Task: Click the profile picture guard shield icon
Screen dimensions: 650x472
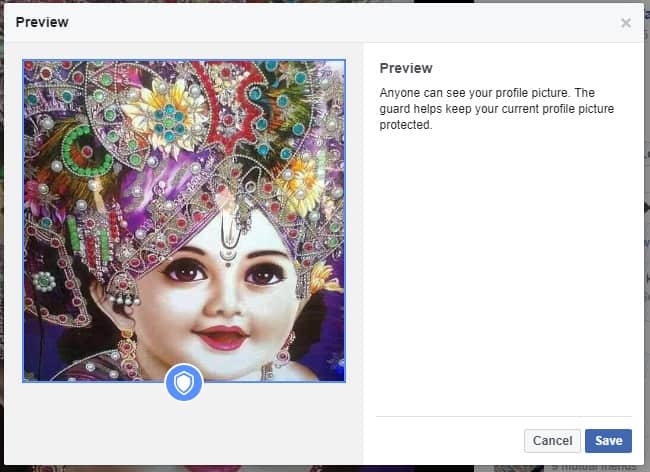Action: pos(184,382)
